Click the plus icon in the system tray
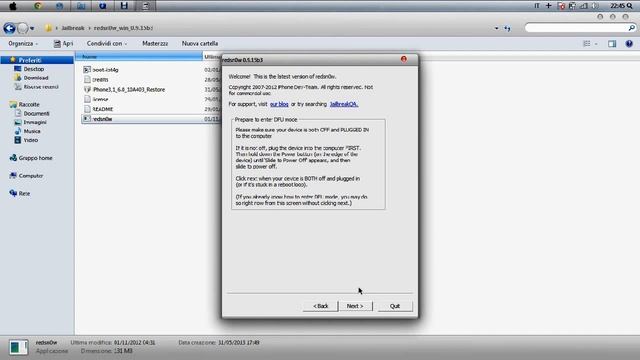The width and height of the screenshot is (640, 360). 549,6
